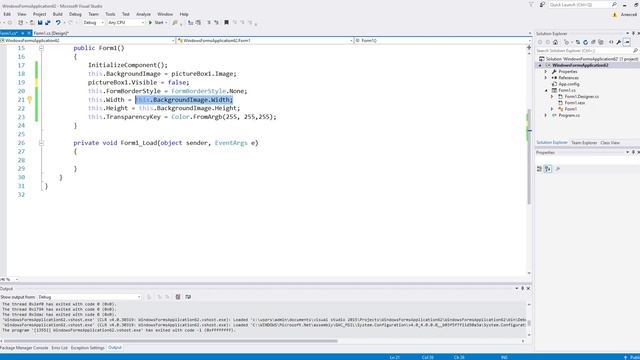Open the Form1() member navigation dropdown

click(x=443, y=40)
